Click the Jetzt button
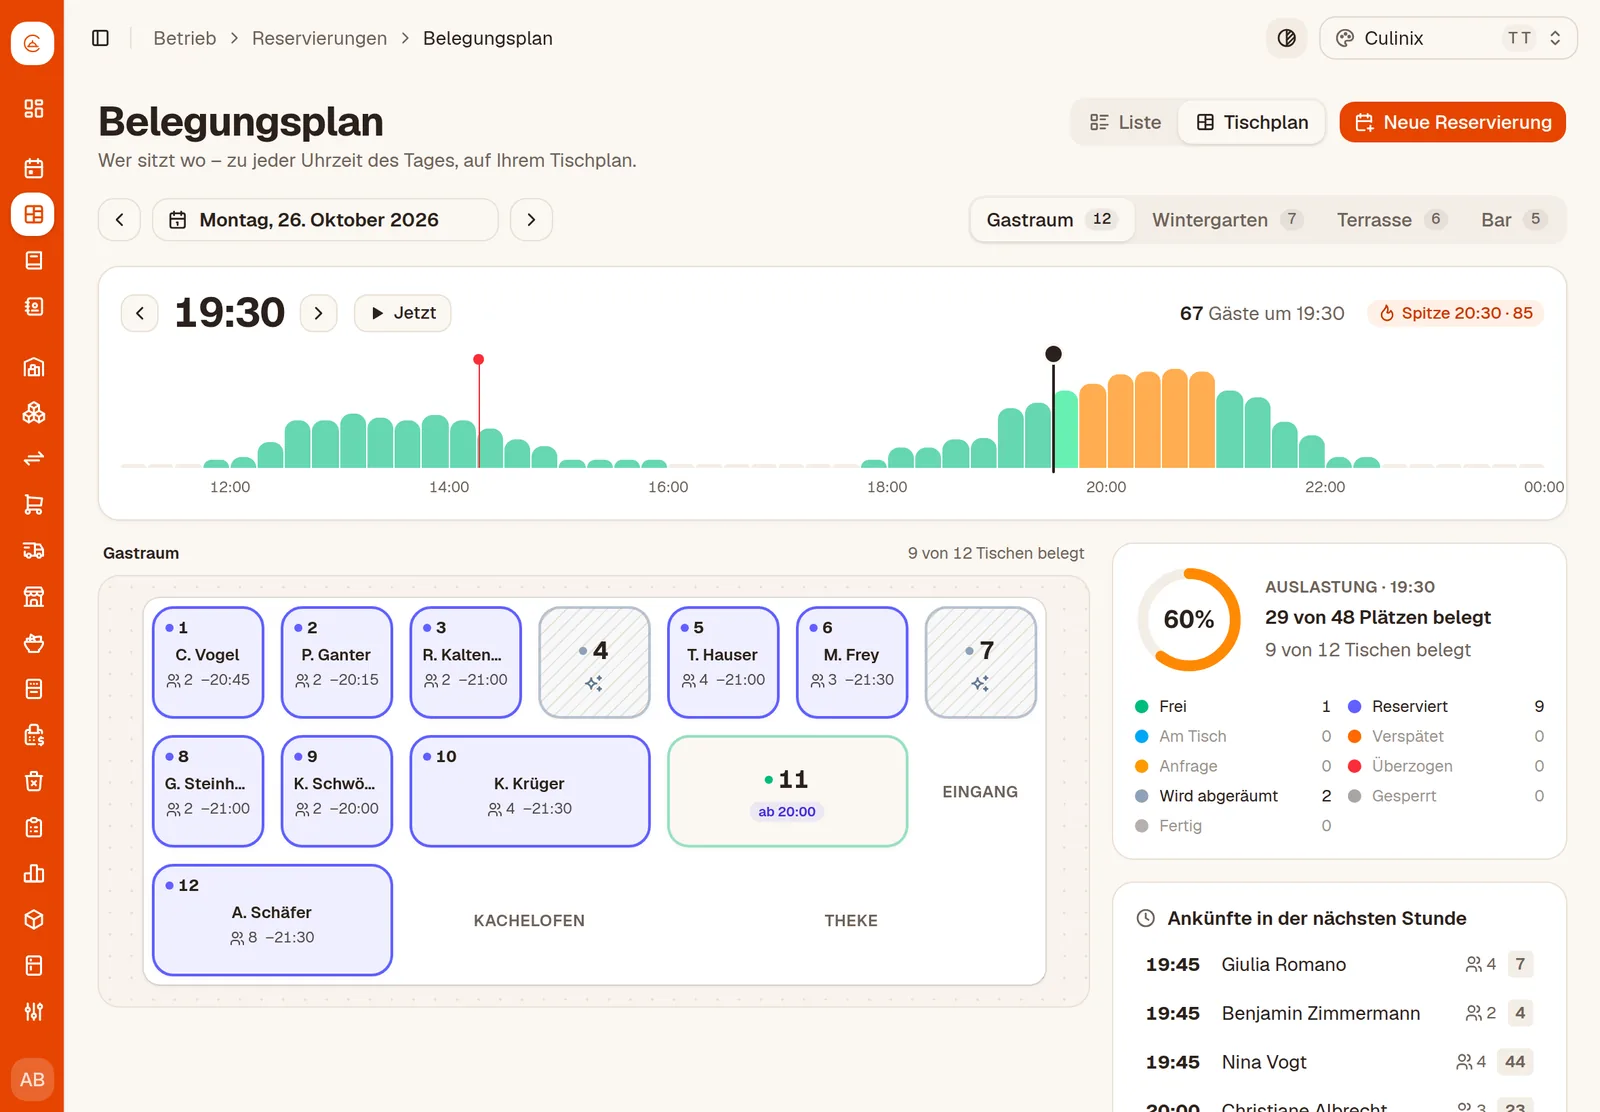 point(403,313)
